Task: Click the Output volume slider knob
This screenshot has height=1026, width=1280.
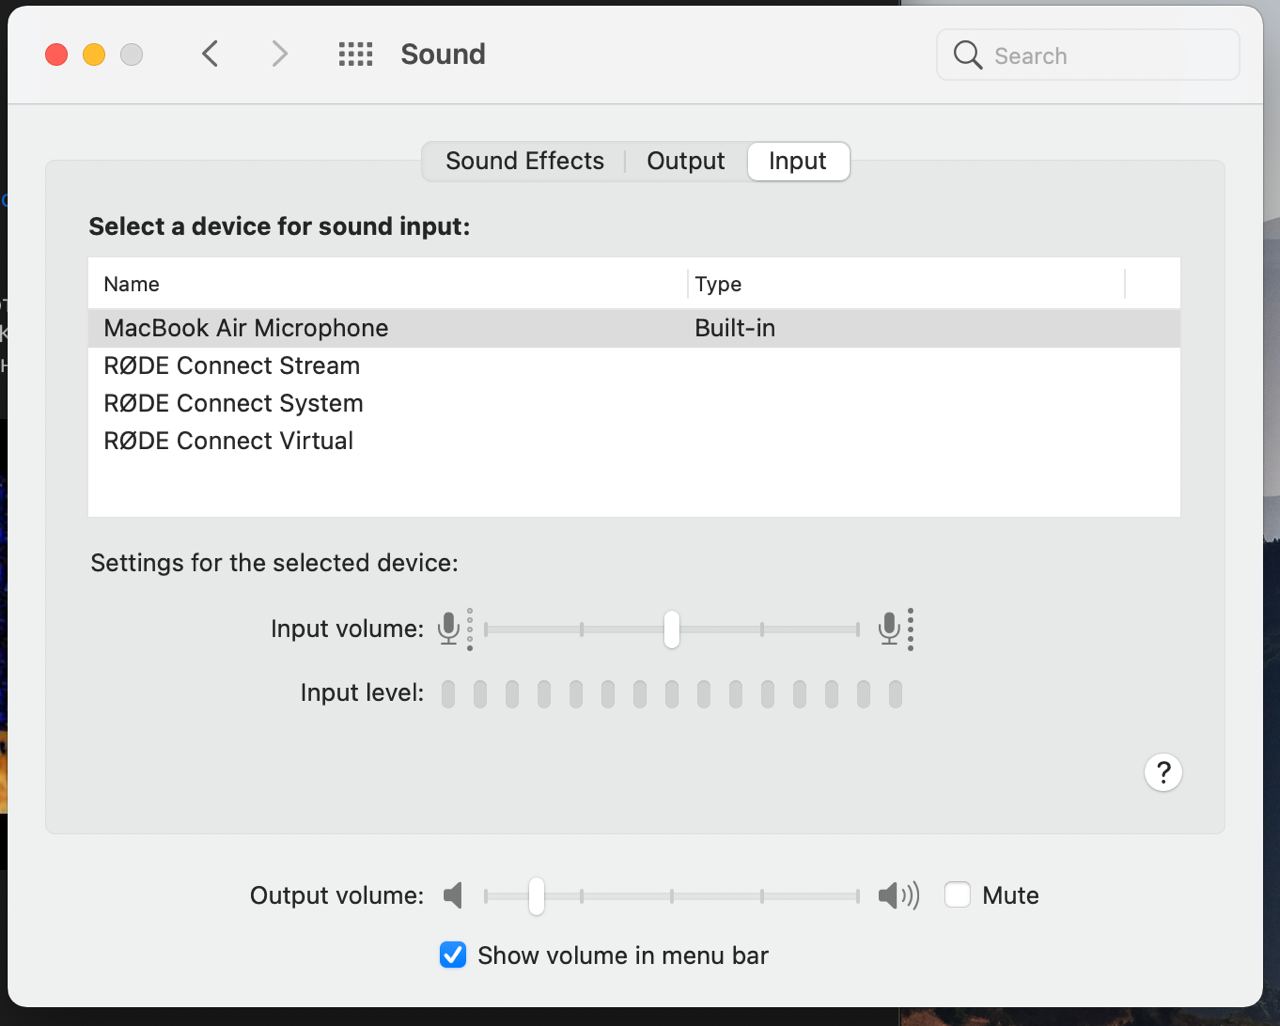Action: [537, 895]
